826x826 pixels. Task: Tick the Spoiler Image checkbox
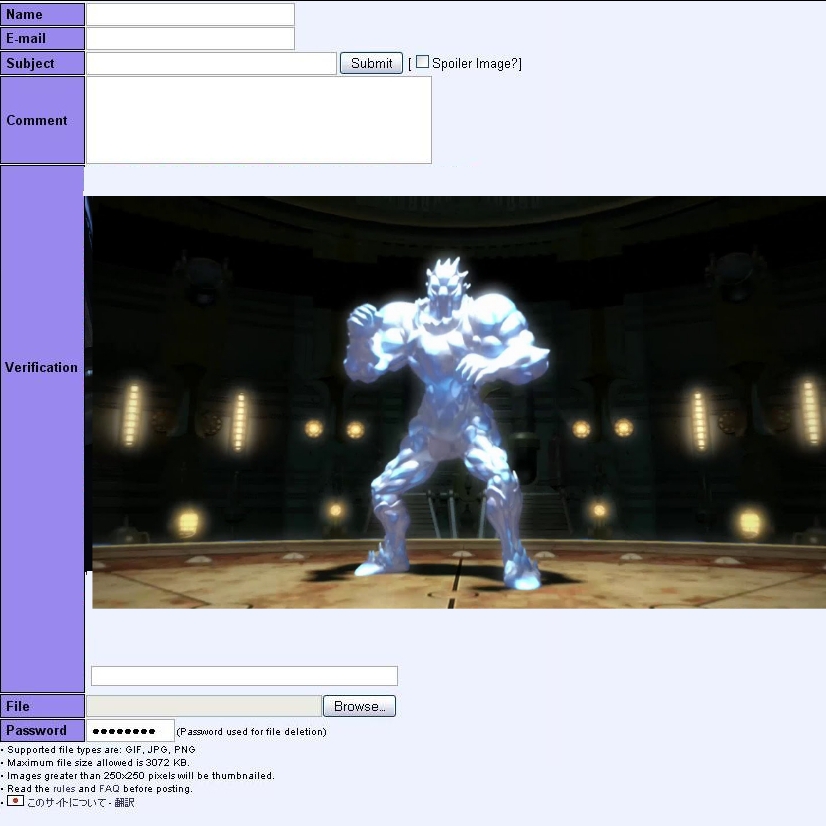tap(422, 62)
